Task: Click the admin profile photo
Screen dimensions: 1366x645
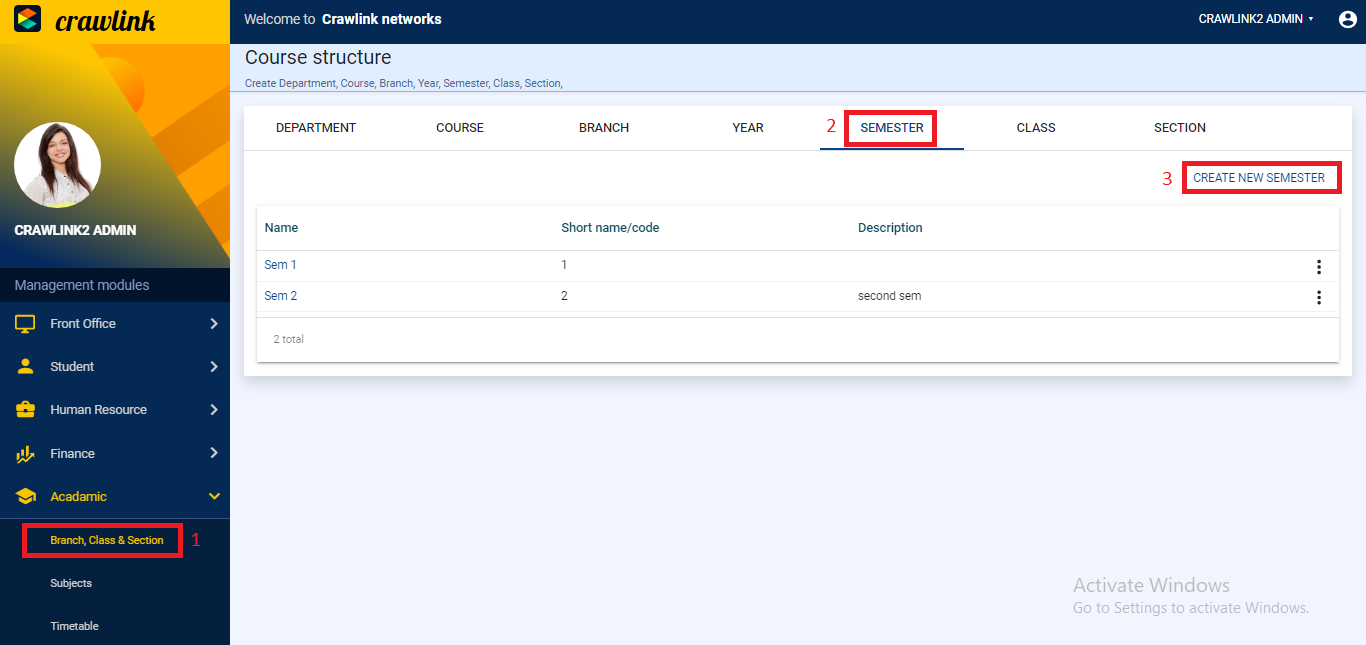Action: click(58, 165)
